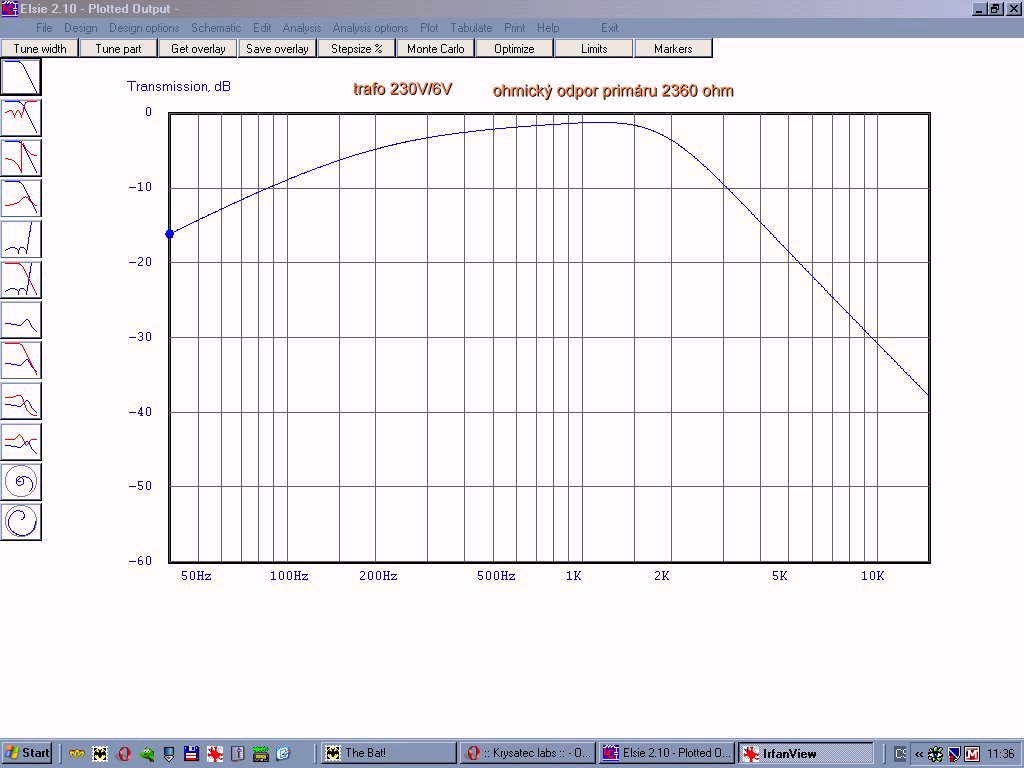Viewport: 1024px width, 768px height.
Task: Open the Print menu
Action: coord(515,28)
